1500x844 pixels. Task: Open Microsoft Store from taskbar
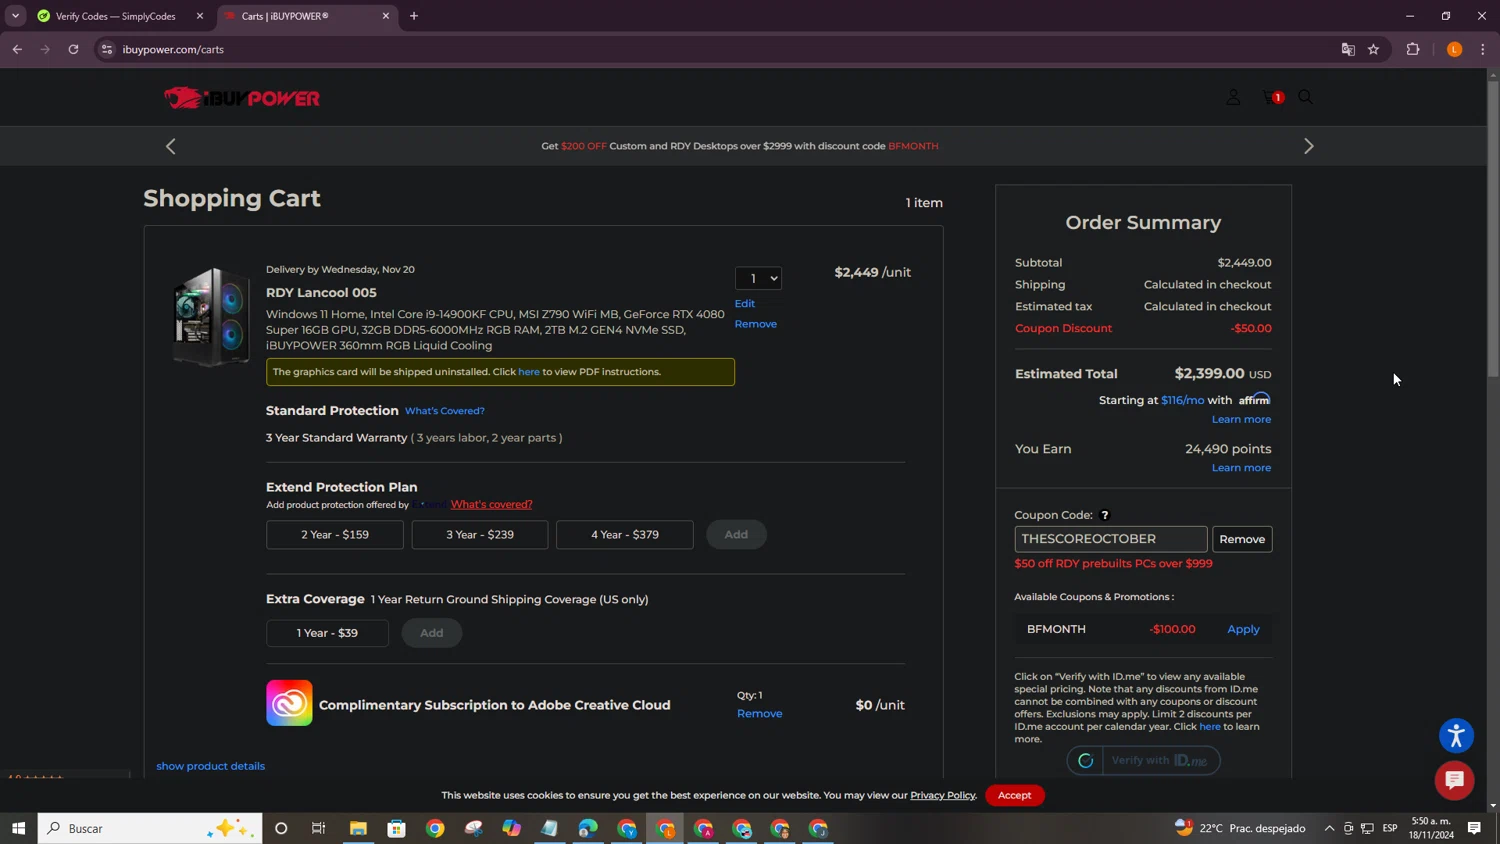click(397, 828)
